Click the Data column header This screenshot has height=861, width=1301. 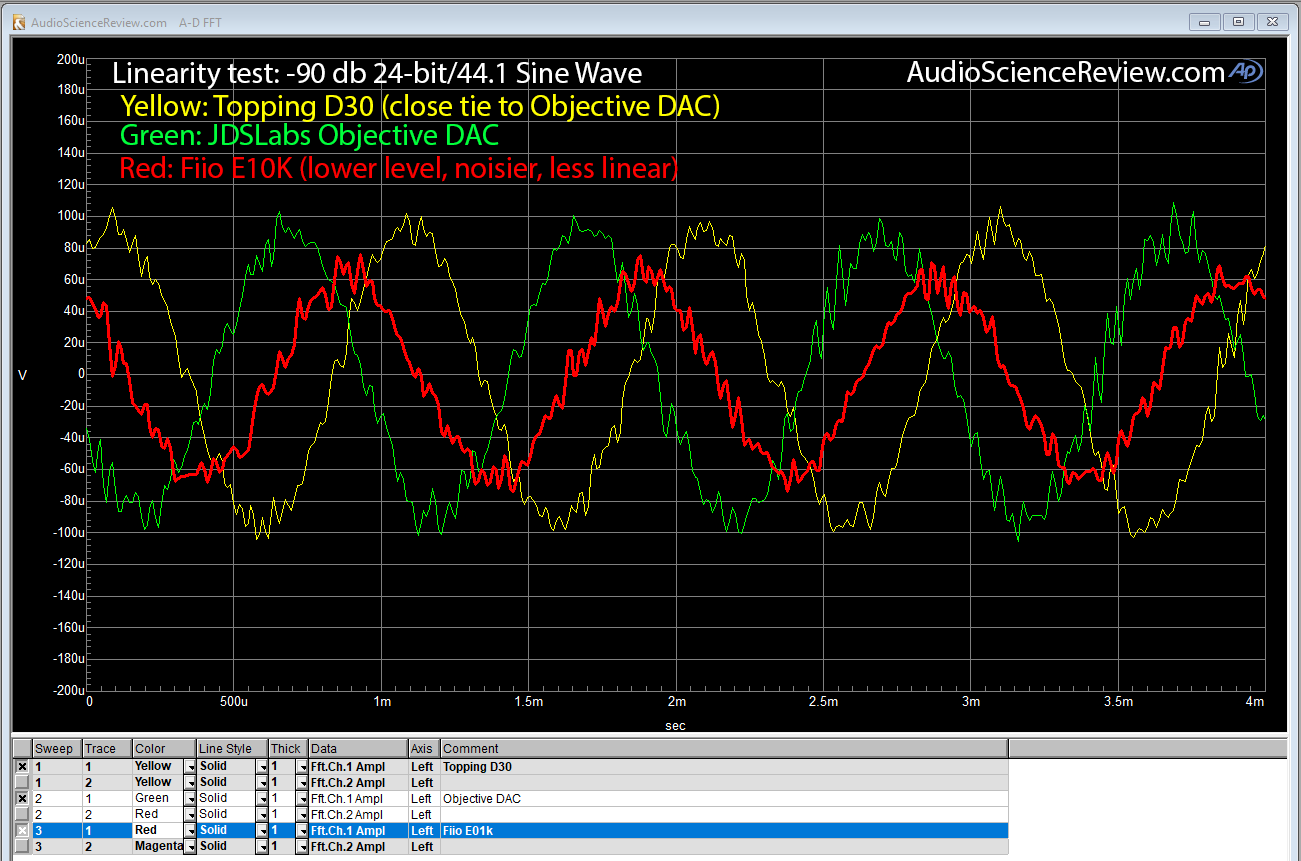(x=358, y=748)
